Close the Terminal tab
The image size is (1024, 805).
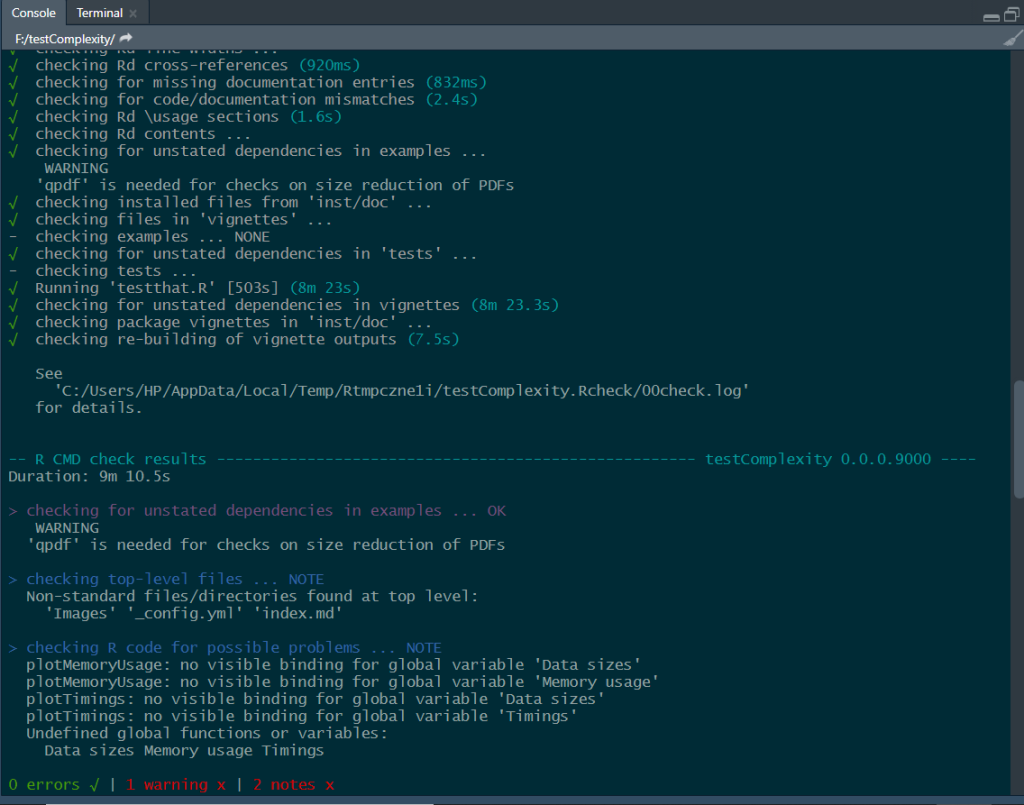[x=133, y=14]
